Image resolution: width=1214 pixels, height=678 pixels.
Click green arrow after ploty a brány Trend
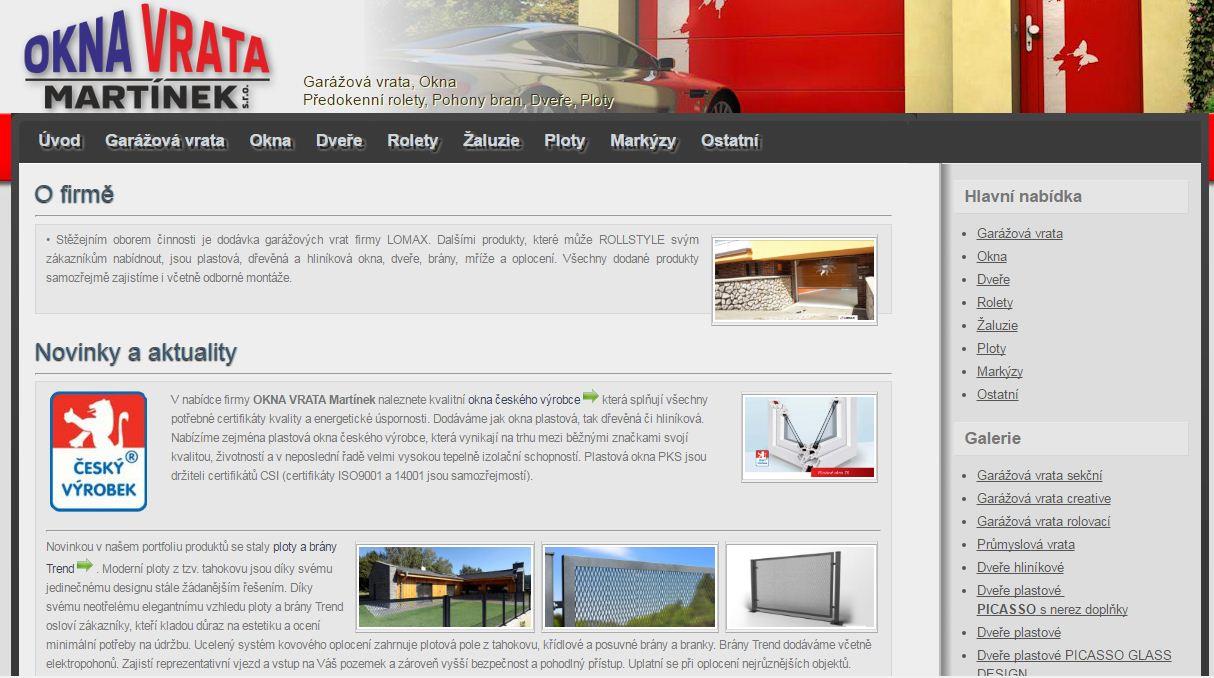[85, 566]
